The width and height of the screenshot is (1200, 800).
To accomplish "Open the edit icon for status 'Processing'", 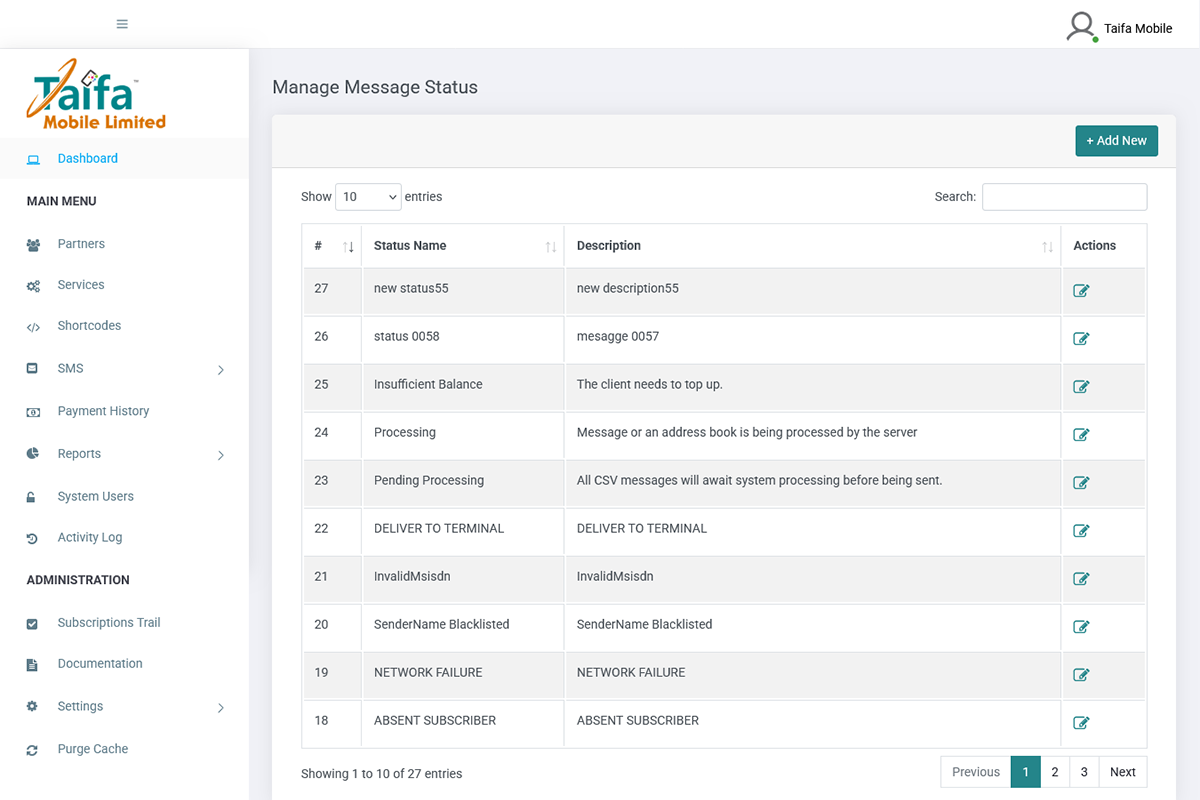I will click(x=1081, y=434).
